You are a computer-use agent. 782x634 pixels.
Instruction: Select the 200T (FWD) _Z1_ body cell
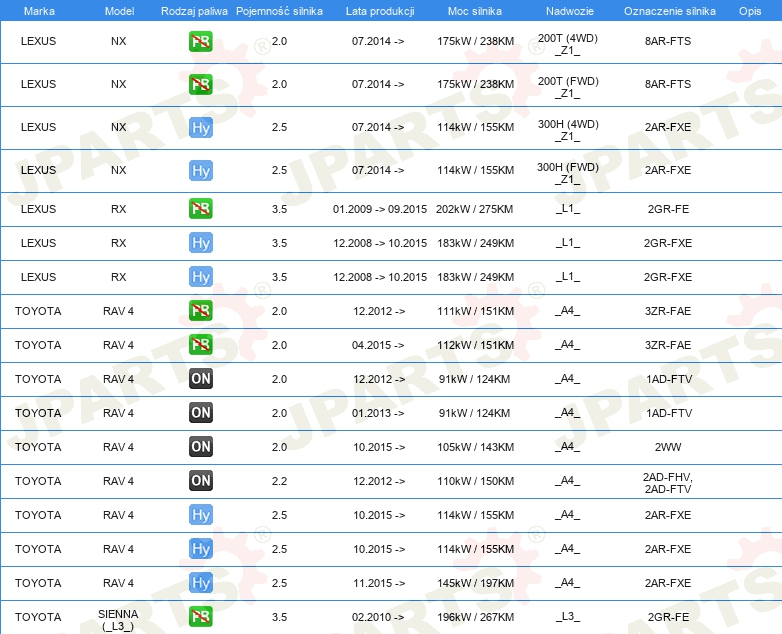click(x=567, y=87)
